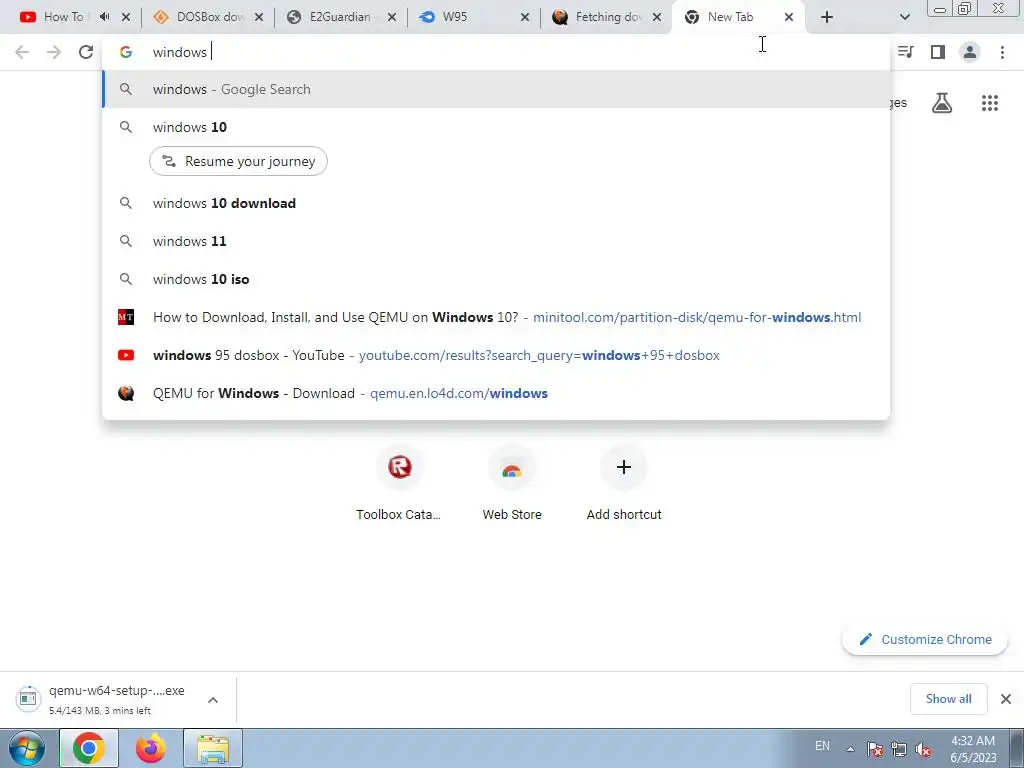Close the Fetching download tab

[657, 17]
